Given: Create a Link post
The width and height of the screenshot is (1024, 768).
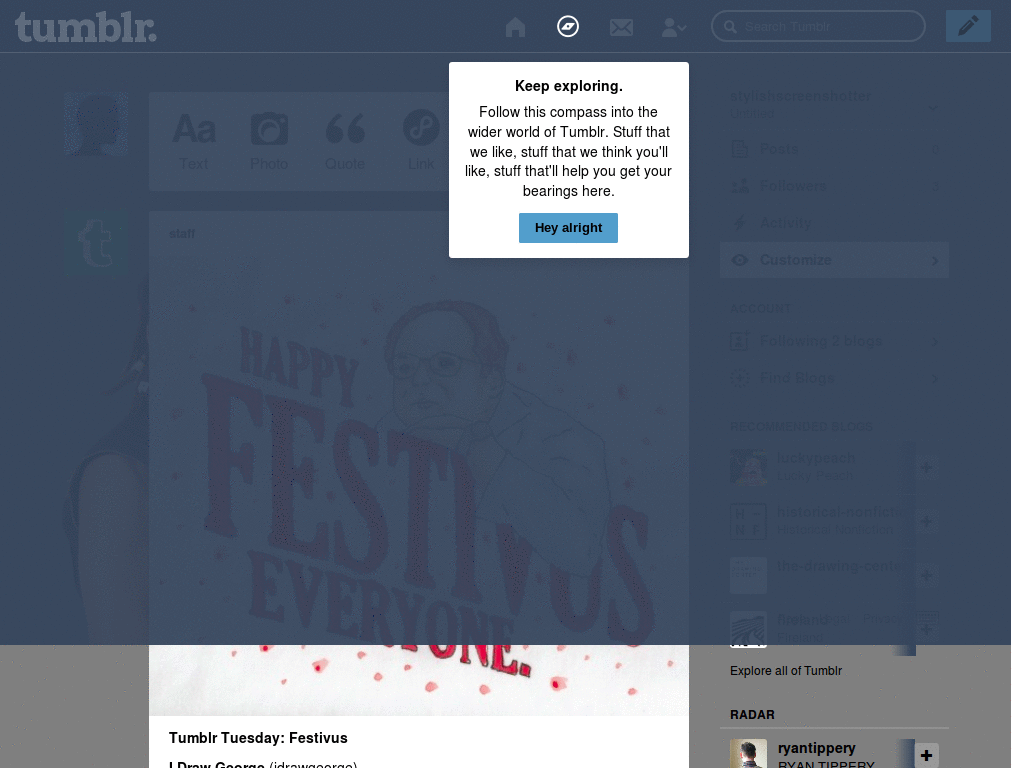Looking at the screenshot, I should click(421, 140).
